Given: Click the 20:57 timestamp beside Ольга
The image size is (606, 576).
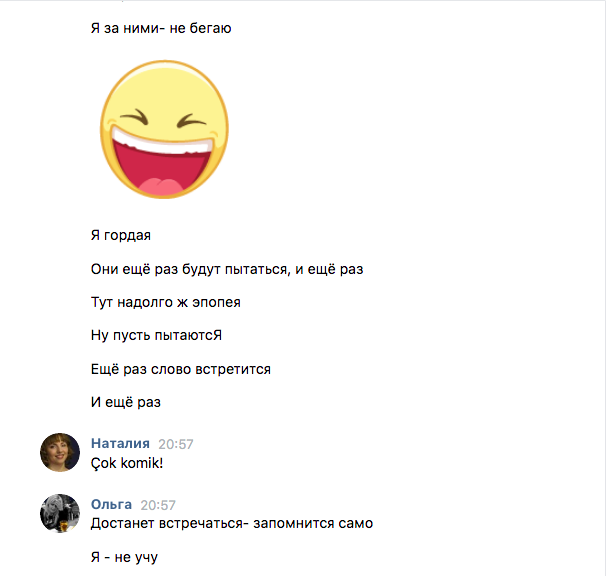Looking at the screenshot, I should (x=158, y=505).
